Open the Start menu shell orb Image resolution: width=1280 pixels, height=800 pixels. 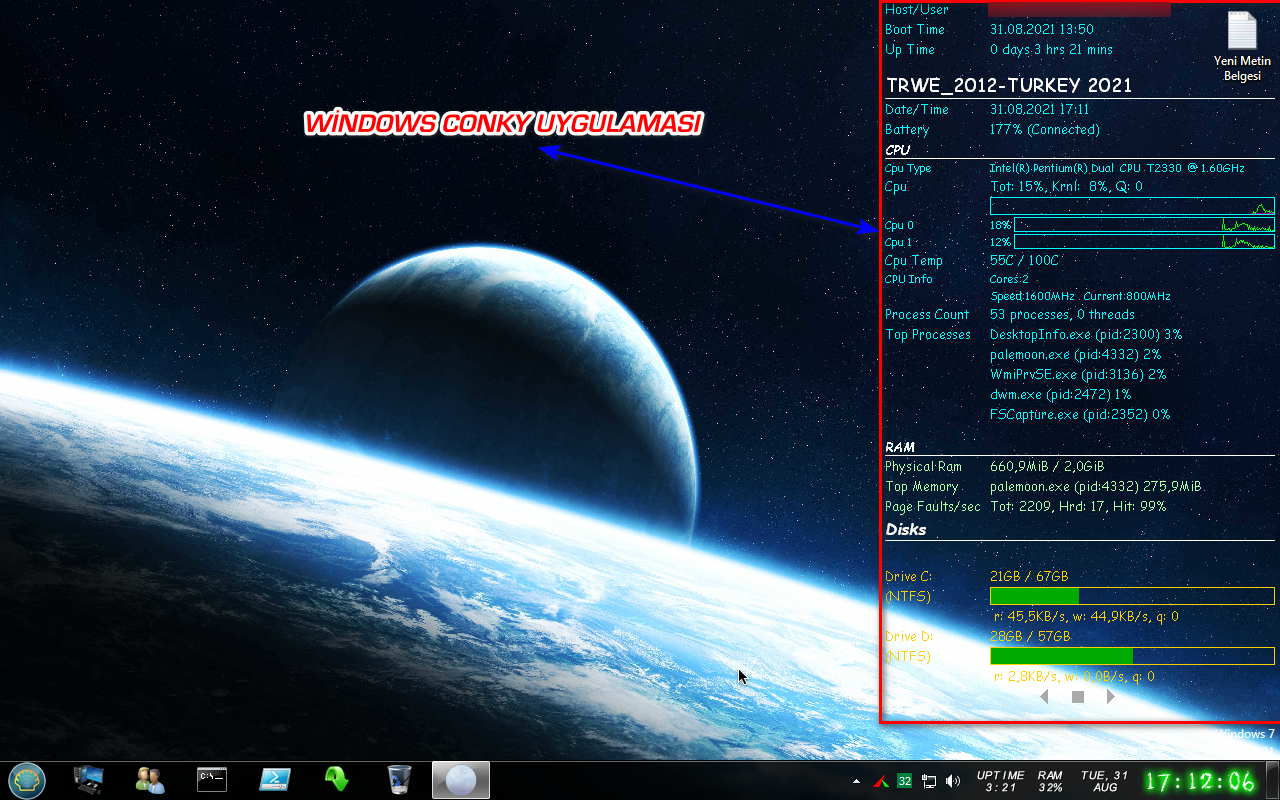27,780
